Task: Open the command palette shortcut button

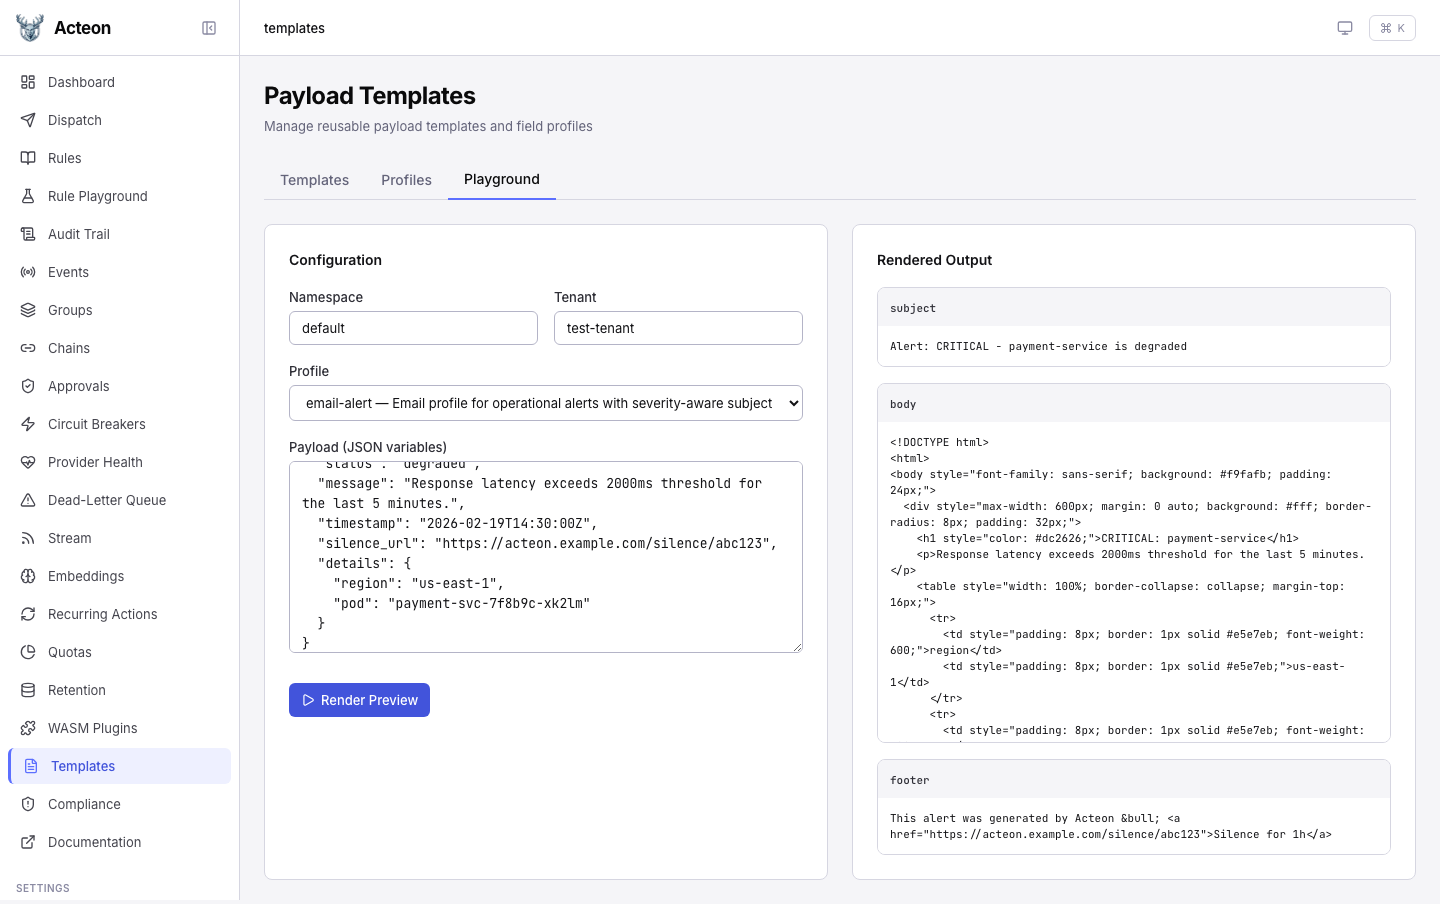Action: [x=1392, y=28]
